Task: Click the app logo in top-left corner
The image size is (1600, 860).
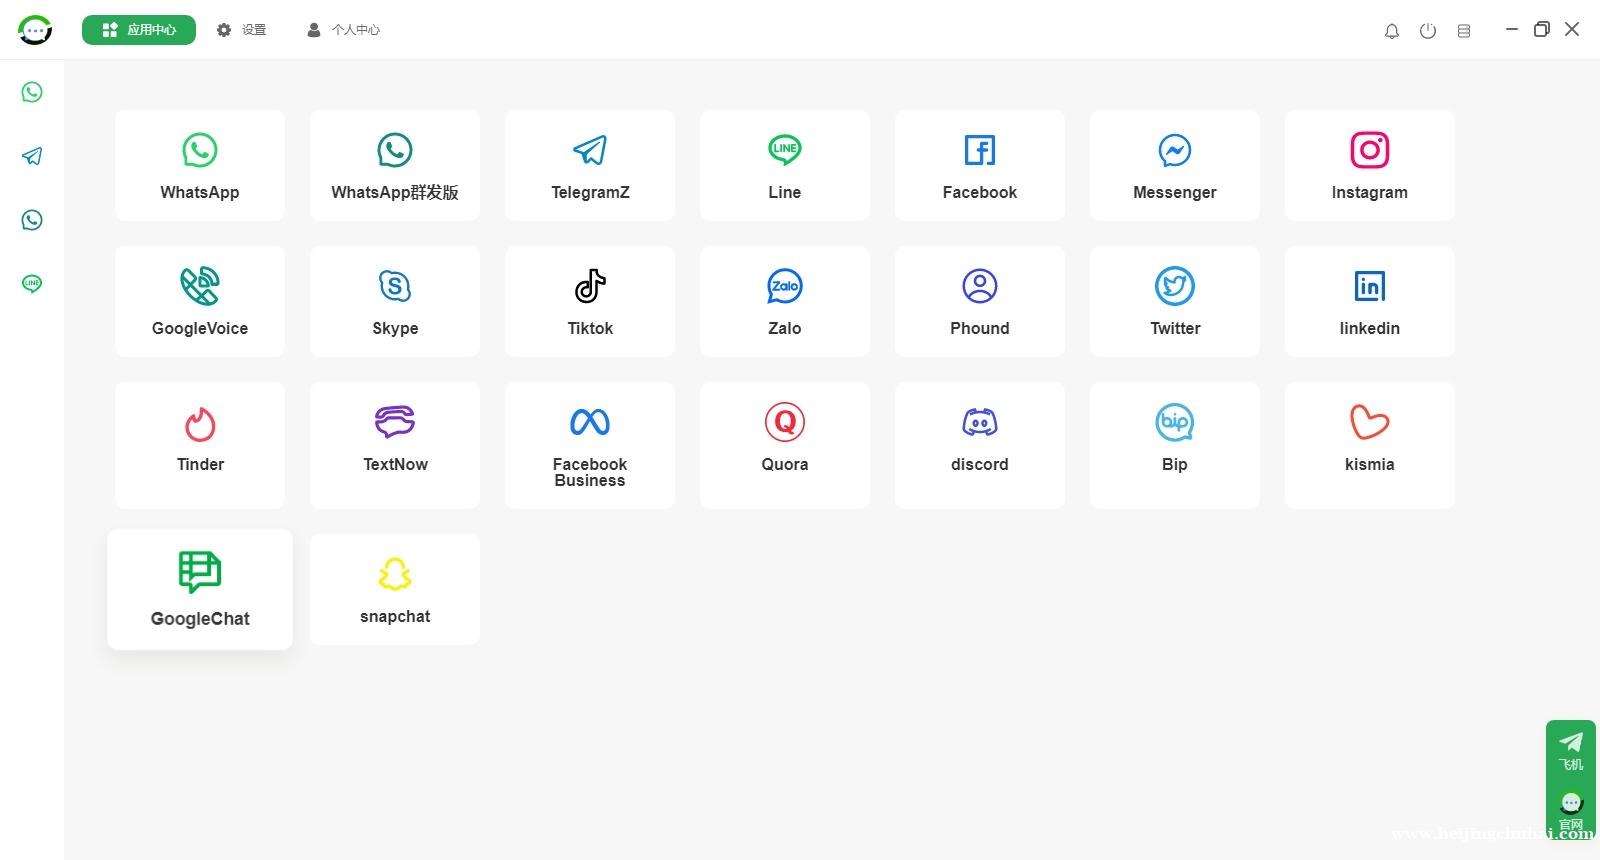Action: (35, 30)
